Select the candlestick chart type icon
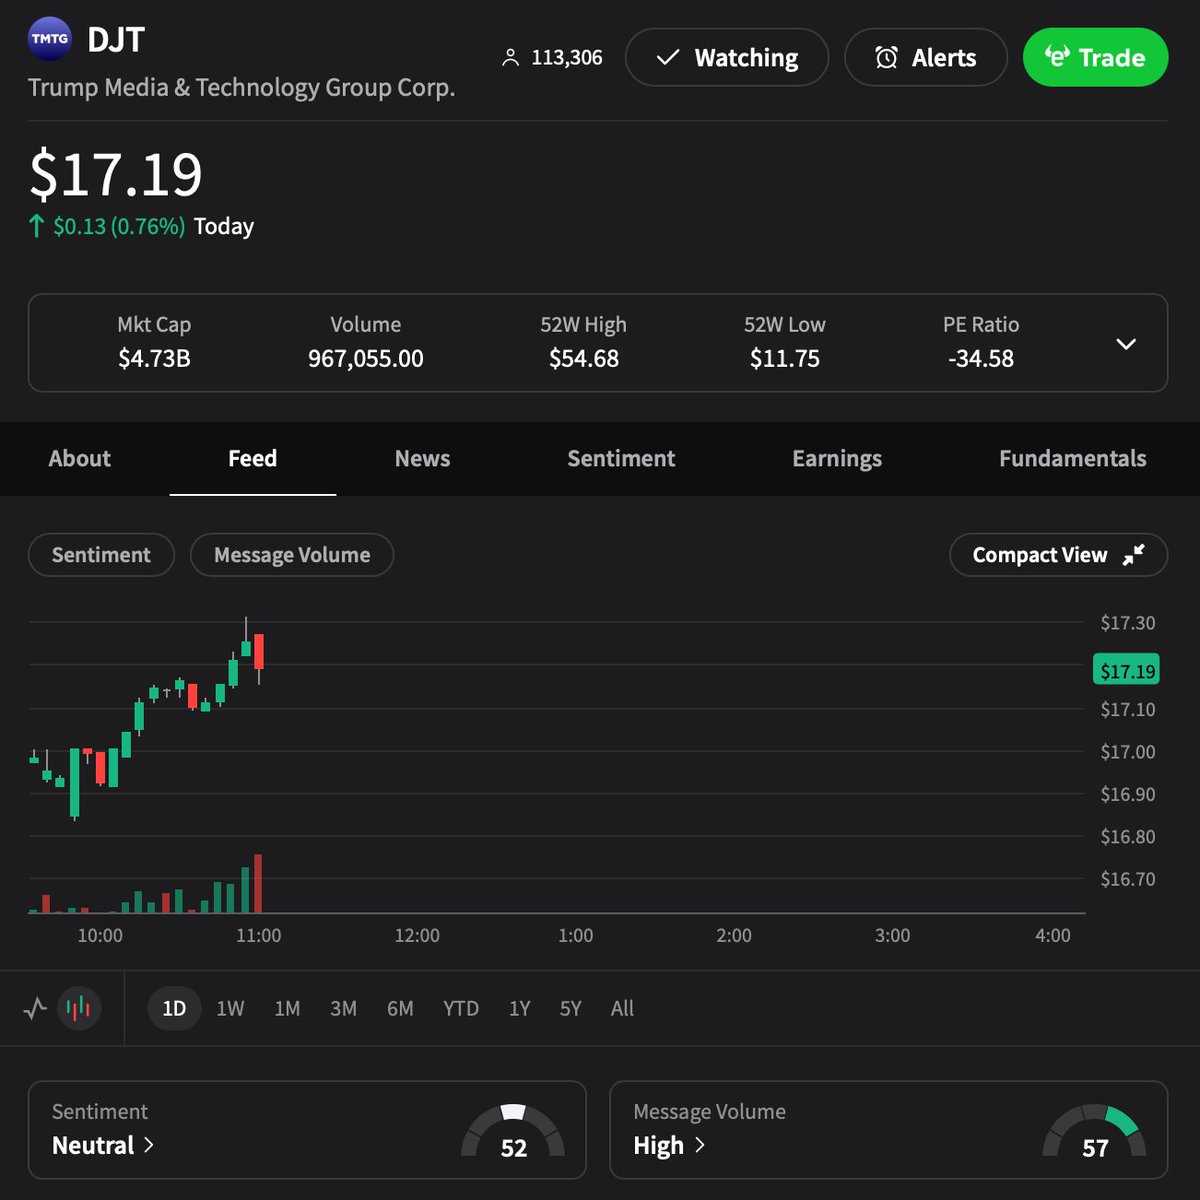1200x1200 pixels. click(x=78, y=1008)
